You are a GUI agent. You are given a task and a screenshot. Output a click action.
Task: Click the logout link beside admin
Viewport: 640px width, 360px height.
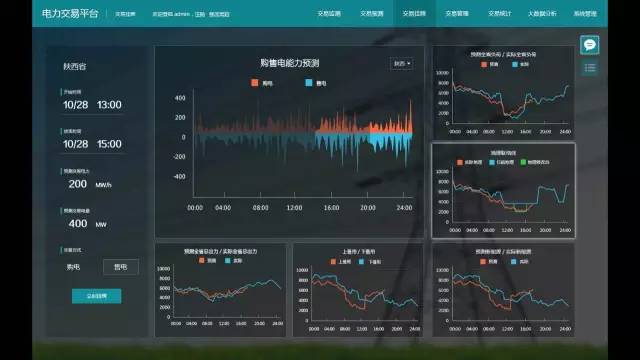200,14
